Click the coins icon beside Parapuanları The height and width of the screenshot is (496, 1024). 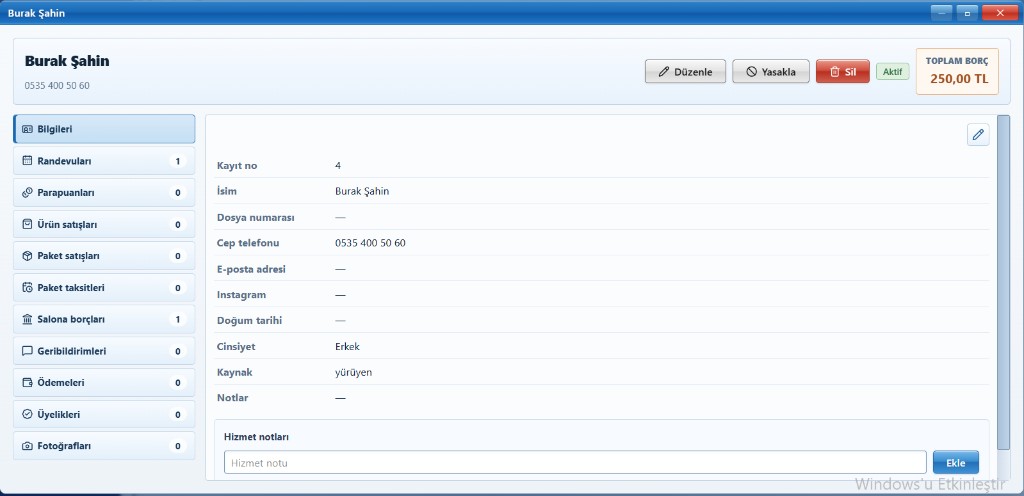click(x=27, y=193)
